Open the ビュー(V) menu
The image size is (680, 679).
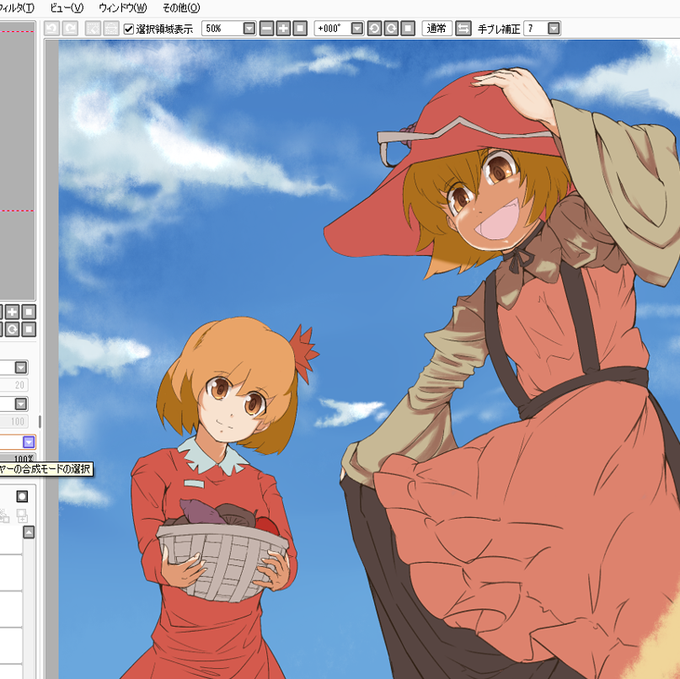point(67,8)
